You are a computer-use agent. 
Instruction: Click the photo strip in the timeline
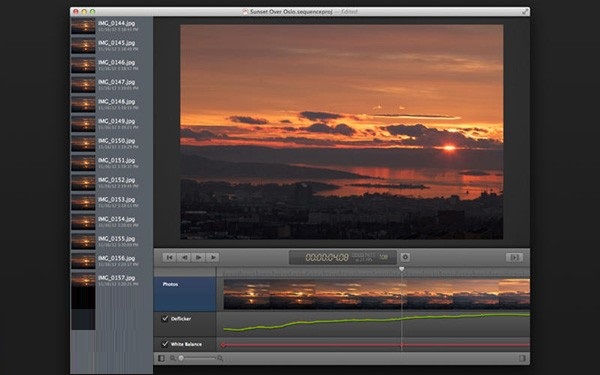tap(377, 294)
